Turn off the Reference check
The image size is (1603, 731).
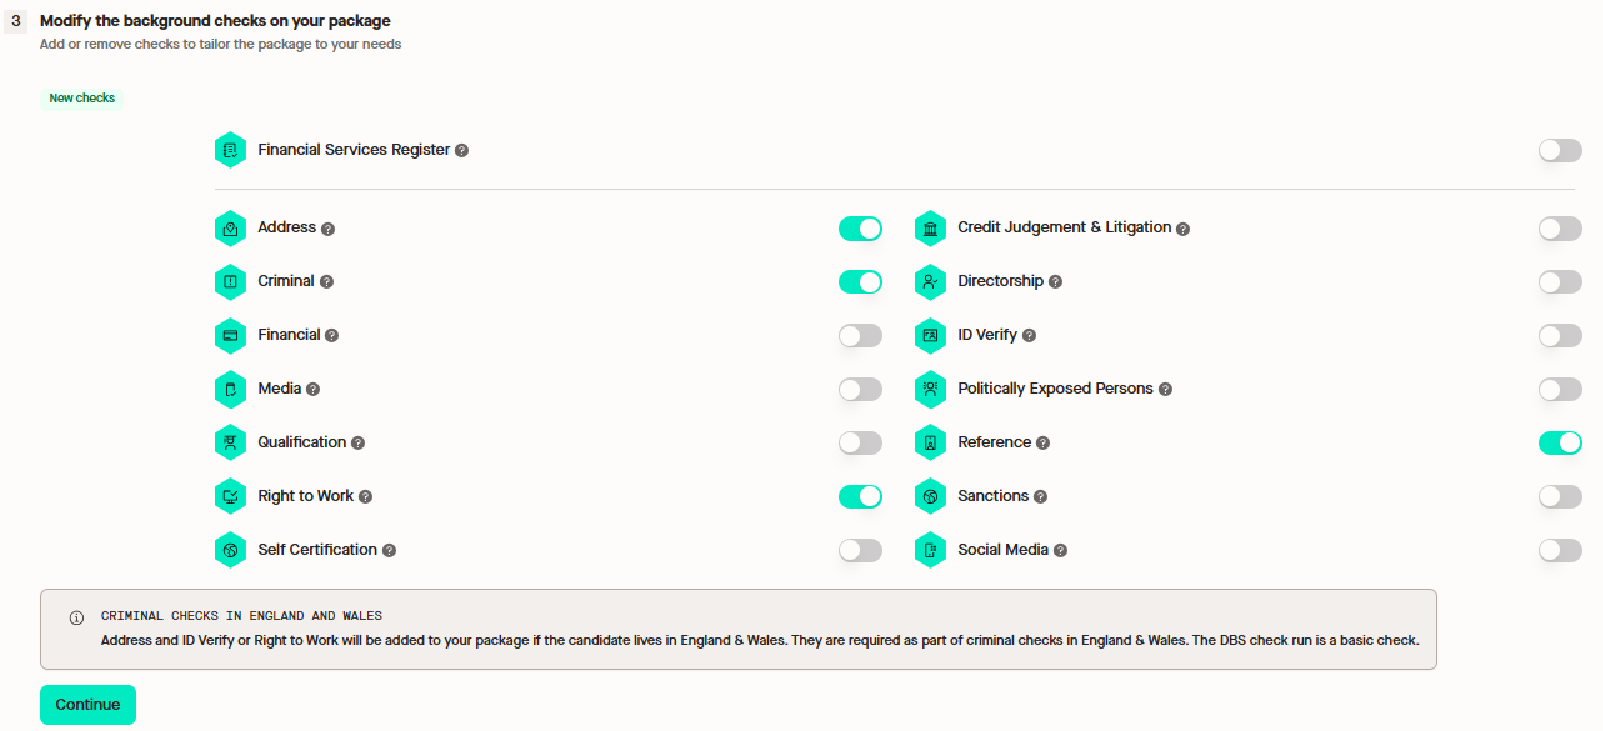click(x=1560, y=443)
